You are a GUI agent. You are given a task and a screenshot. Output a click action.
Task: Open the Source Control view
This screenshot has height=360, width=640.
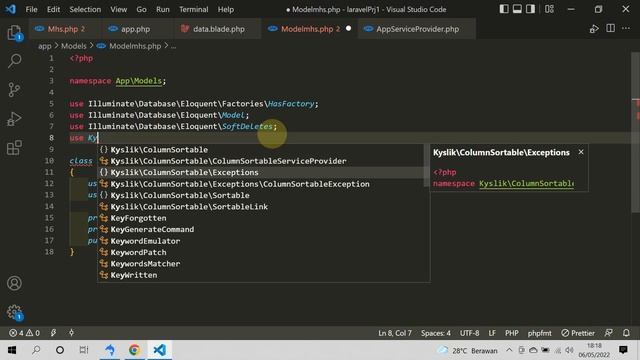(x=14, y=90)
